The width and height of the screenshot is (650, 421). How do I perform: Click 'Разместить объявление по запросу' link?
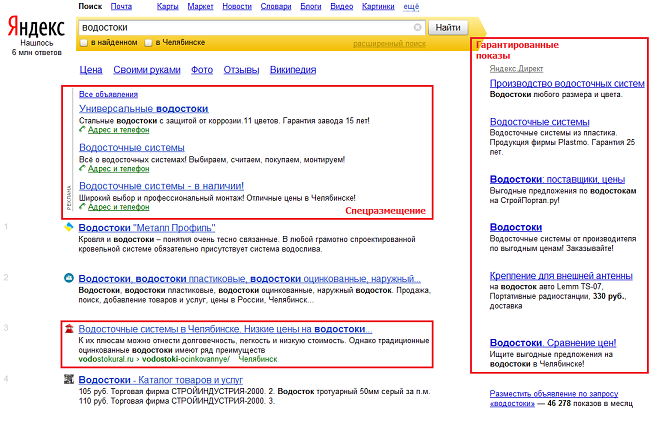click(554, 398)
